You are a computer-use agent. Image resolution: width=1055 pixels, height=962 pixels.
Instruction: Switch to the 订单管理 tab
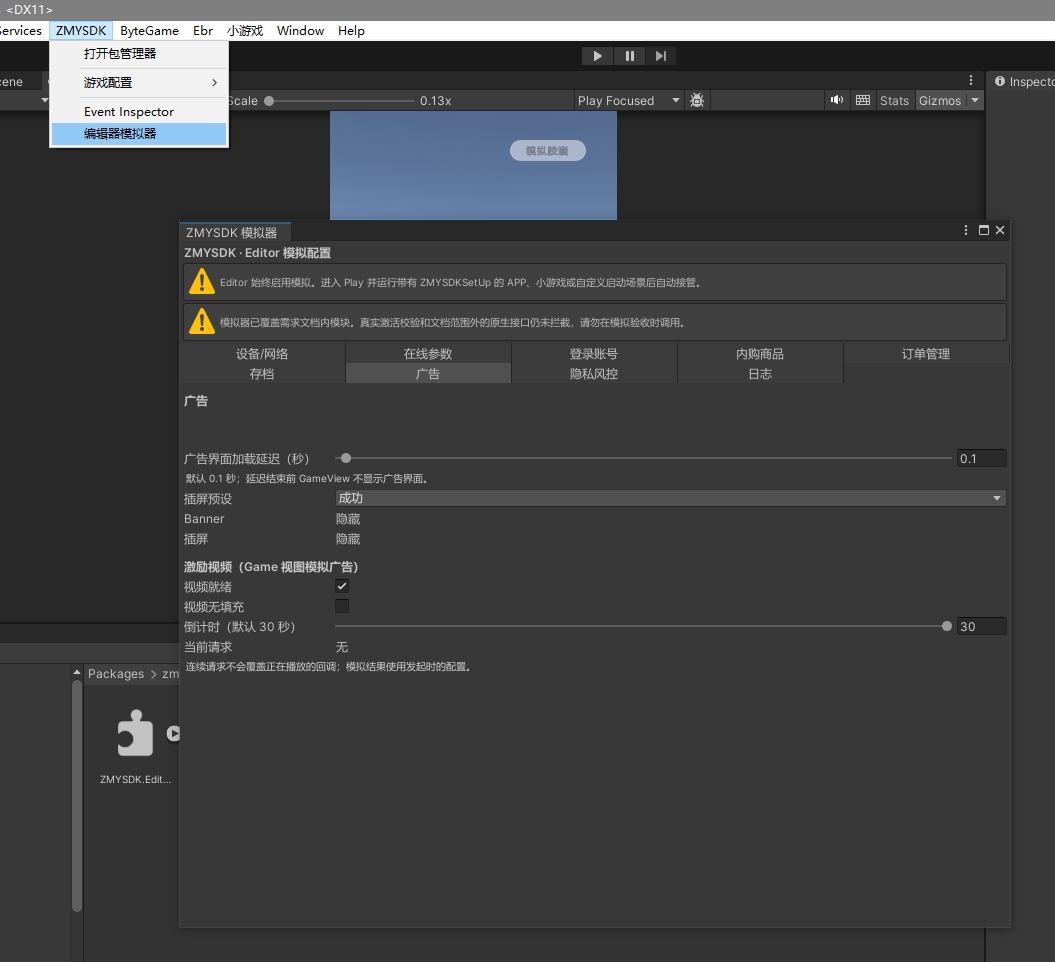coord(926,354)
